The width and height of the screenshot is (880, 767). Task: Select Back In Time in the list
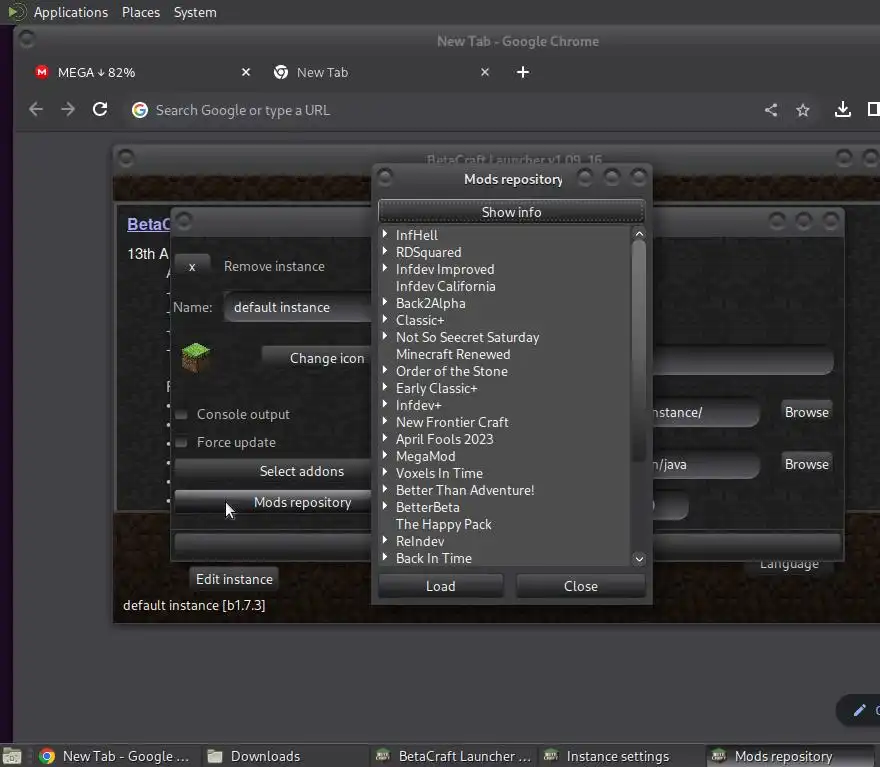tap(433, 558)
